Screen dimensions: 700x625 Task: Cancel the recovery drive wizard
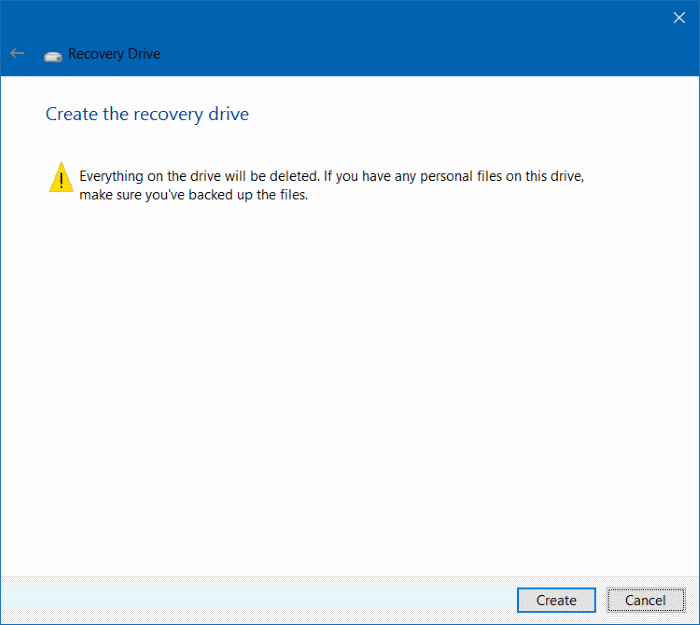(x=645, y=600)
